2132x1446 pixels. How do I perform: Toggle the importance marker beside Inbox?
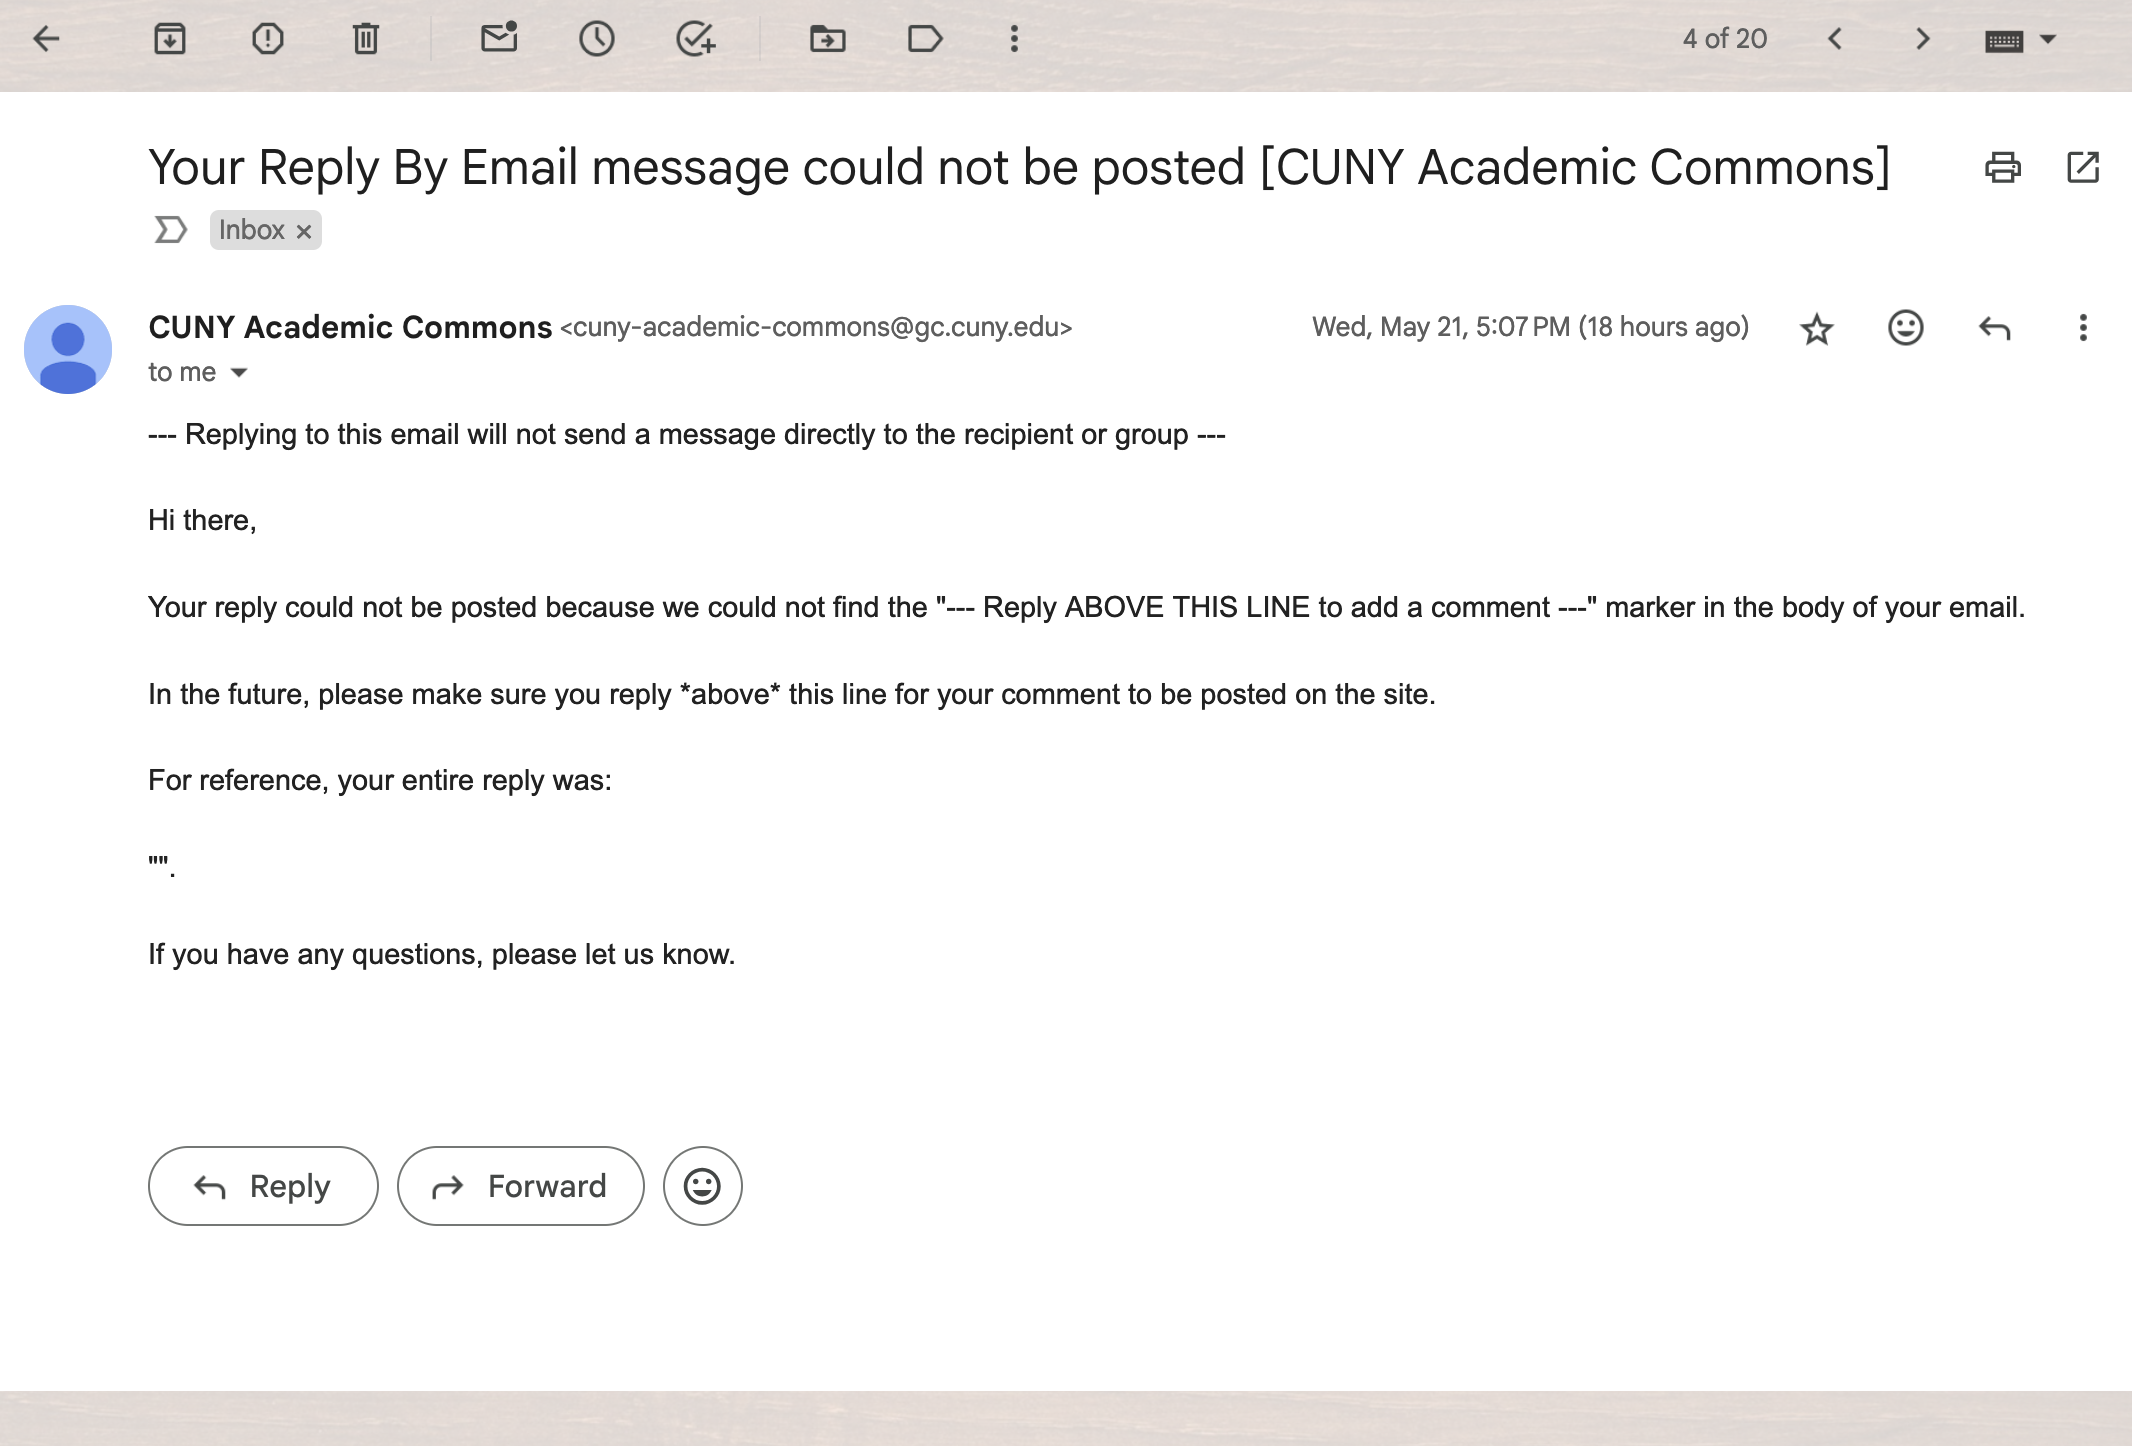(171, 230)
